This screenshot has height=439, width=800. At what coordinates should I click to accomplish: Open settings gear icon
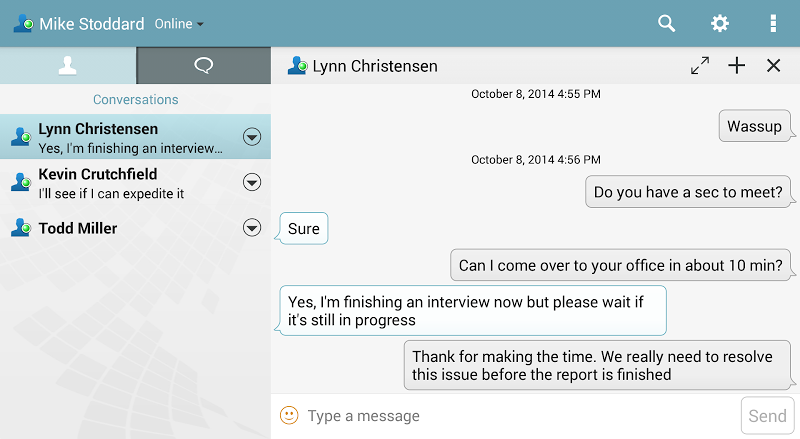720,23
